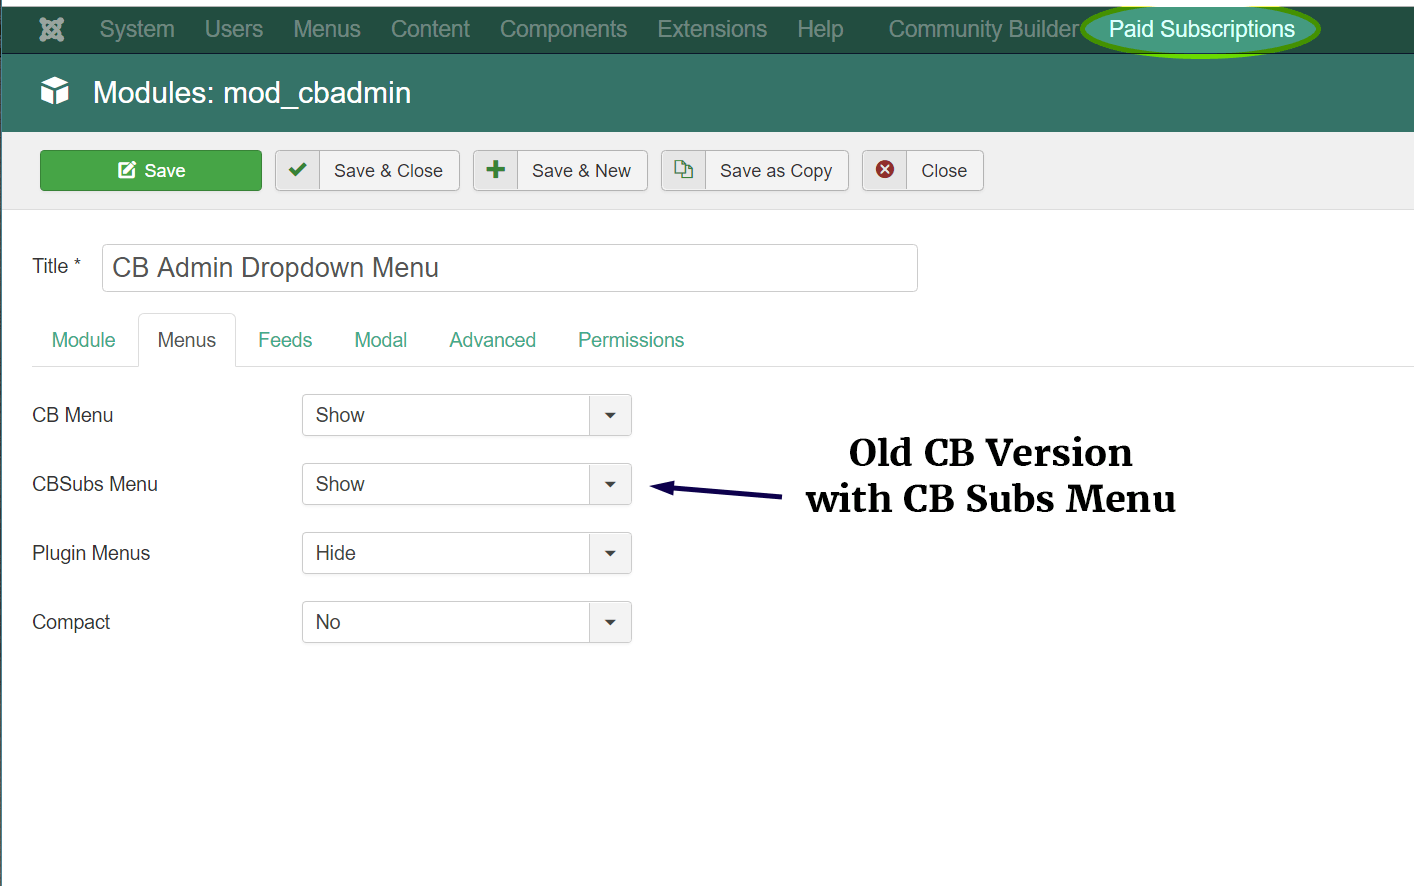Click the Plugin Menus label
The height and width of the screenshot is (886, 1414).
point(91,553)
